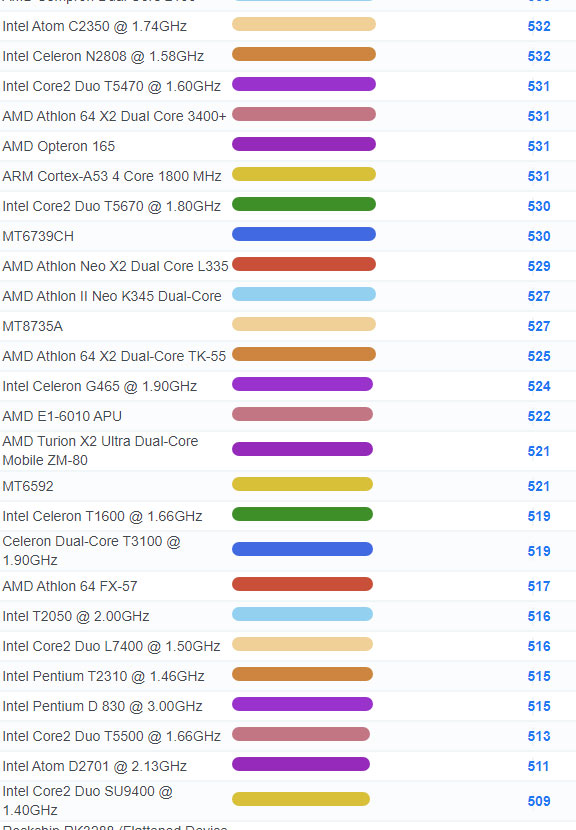The height and width of the screenshot is (830, 576).
Task: Click the score 531 for Core2 Duo T5470
Action: (539, 86)
